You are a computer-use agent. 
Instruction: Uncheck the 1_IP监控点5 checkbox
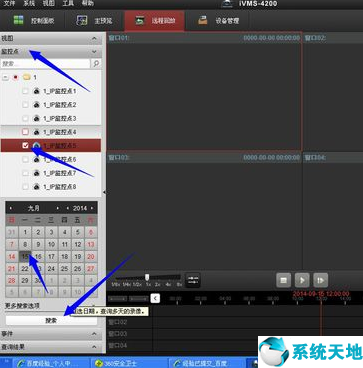point(25,146)
